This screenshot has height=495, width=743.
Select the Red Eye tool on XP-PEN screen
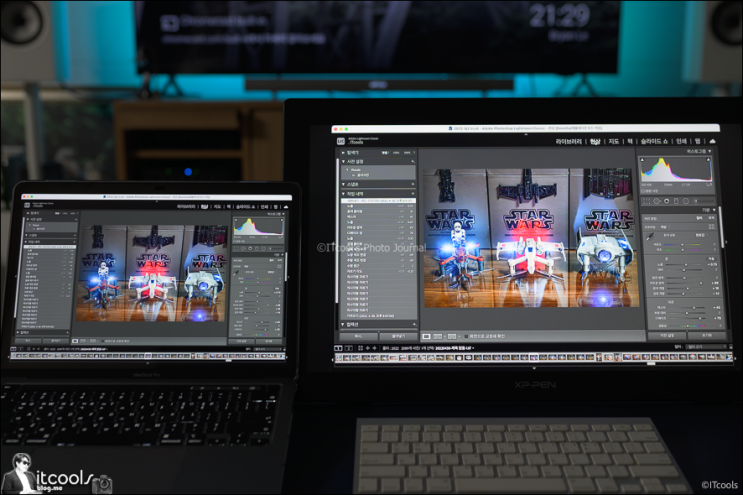[667, 201]
